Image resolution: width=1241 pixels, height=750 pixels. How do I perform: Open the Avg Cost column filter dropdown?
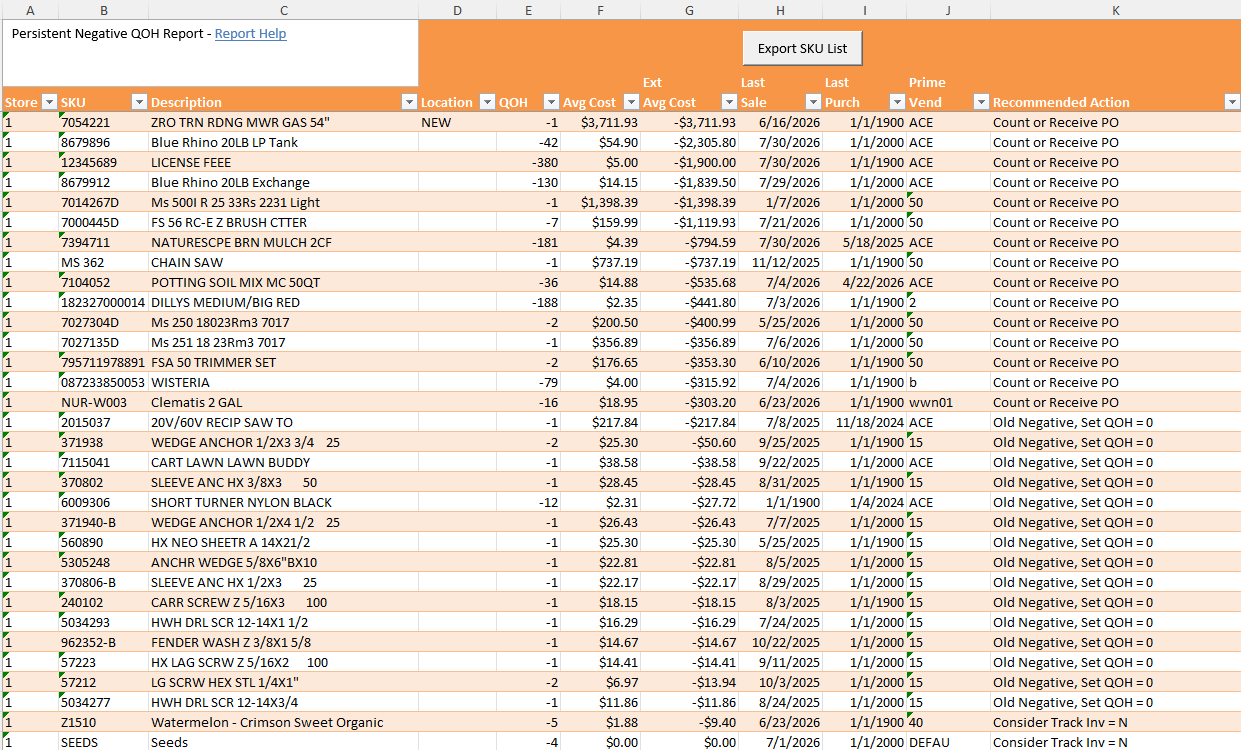631,102
